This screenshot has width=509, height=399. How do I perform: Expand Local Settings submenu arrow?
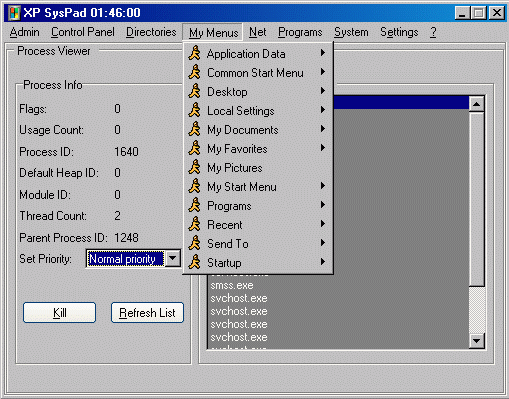coord(323,110)
